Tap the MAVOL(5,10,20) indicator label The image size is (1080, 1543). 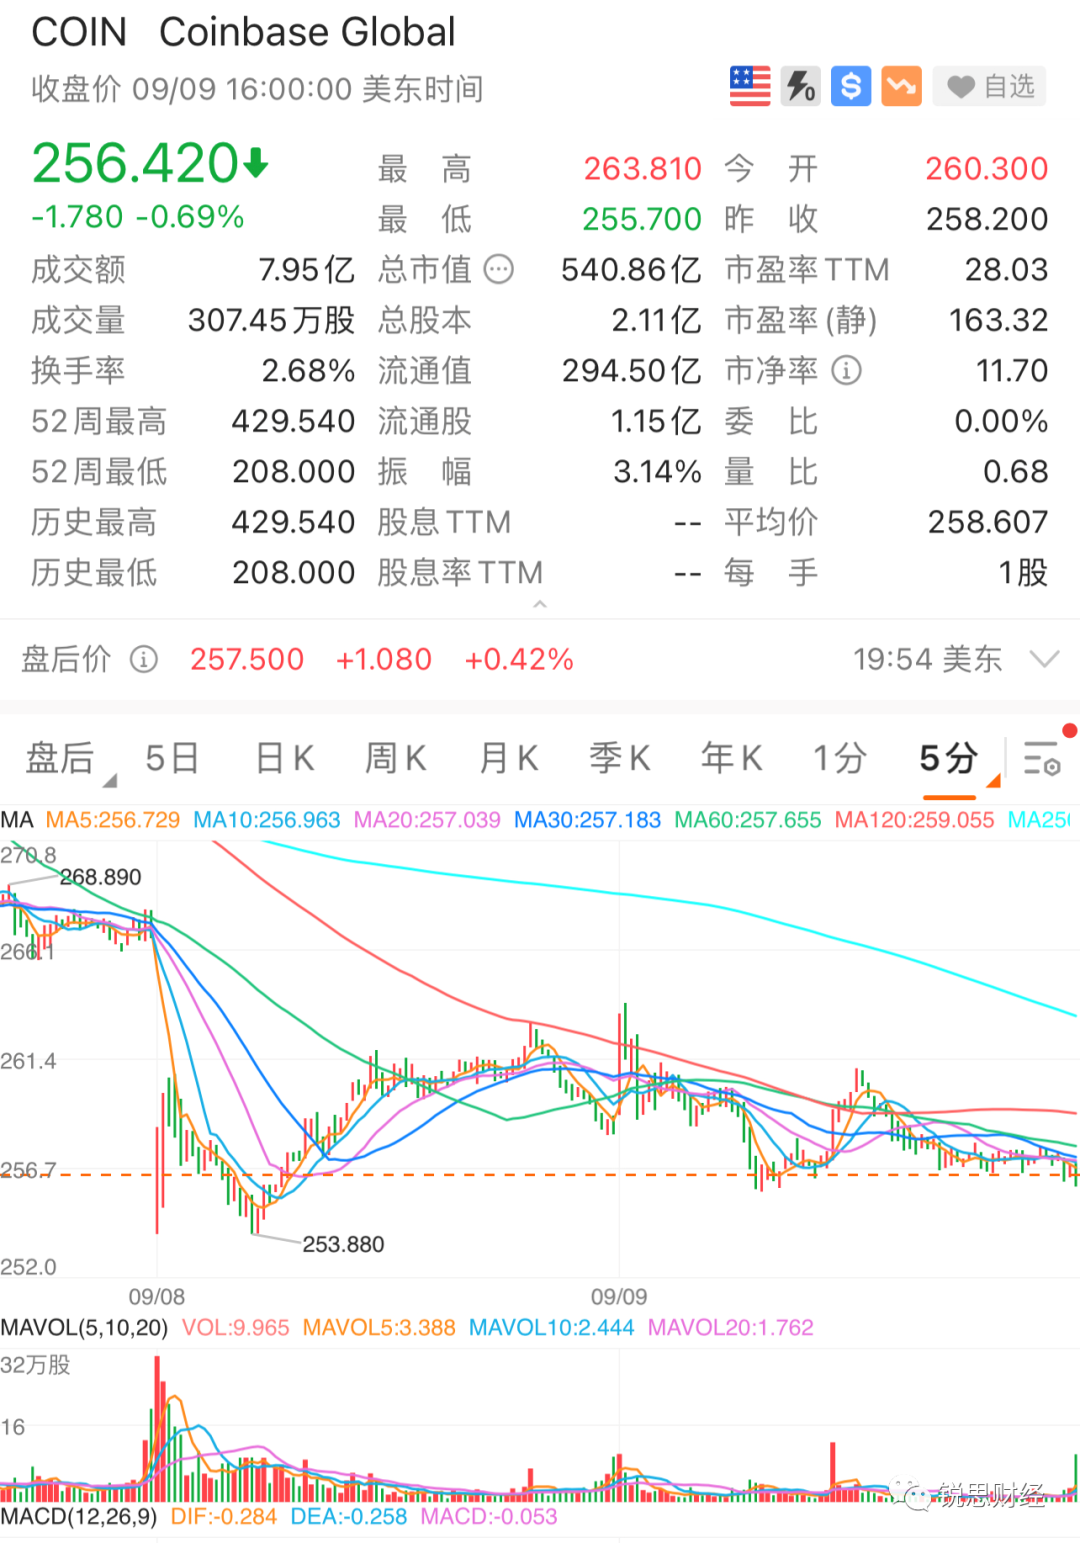84,1327
